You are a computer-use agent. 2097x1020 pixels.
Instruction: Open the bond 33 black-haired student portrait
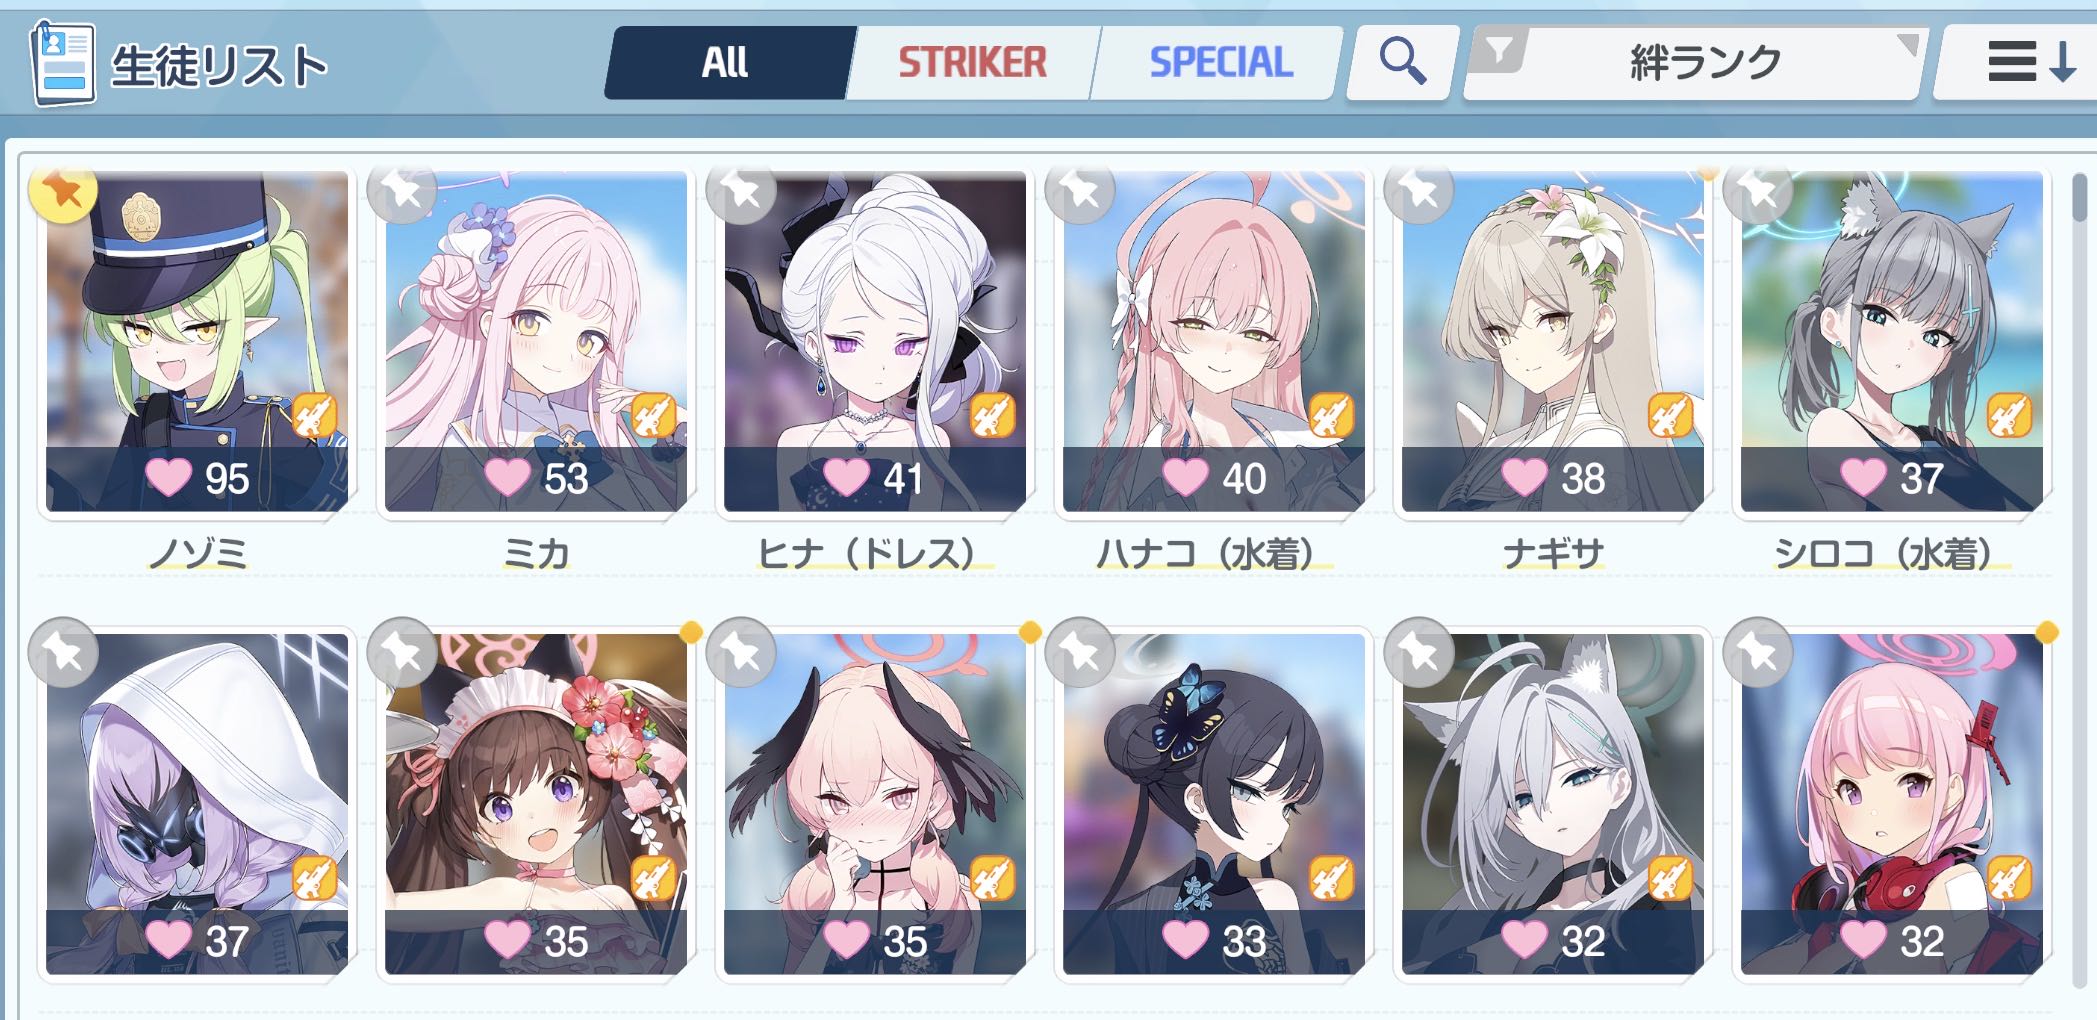[x=1213, y=803]
